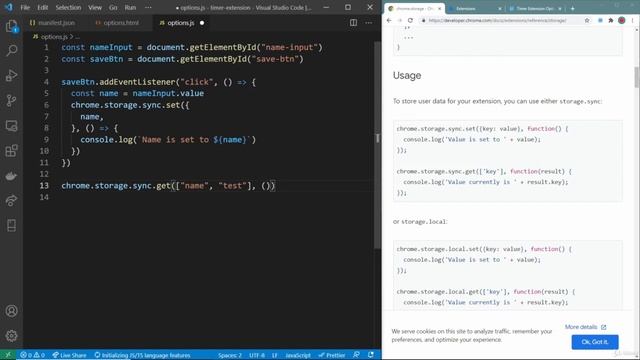
Task: Open the Chrome profile avatar
Action: (x=622, y=20)
